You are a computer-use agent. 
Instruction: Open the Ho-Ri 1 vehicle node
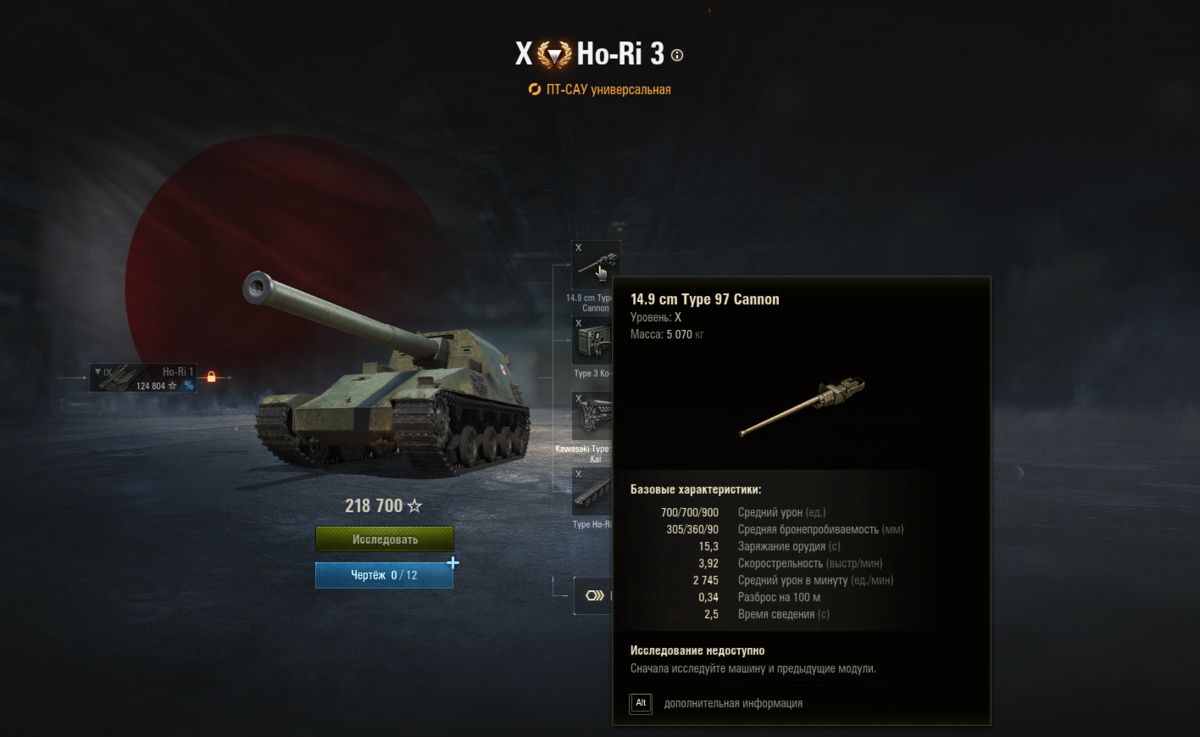143,377
